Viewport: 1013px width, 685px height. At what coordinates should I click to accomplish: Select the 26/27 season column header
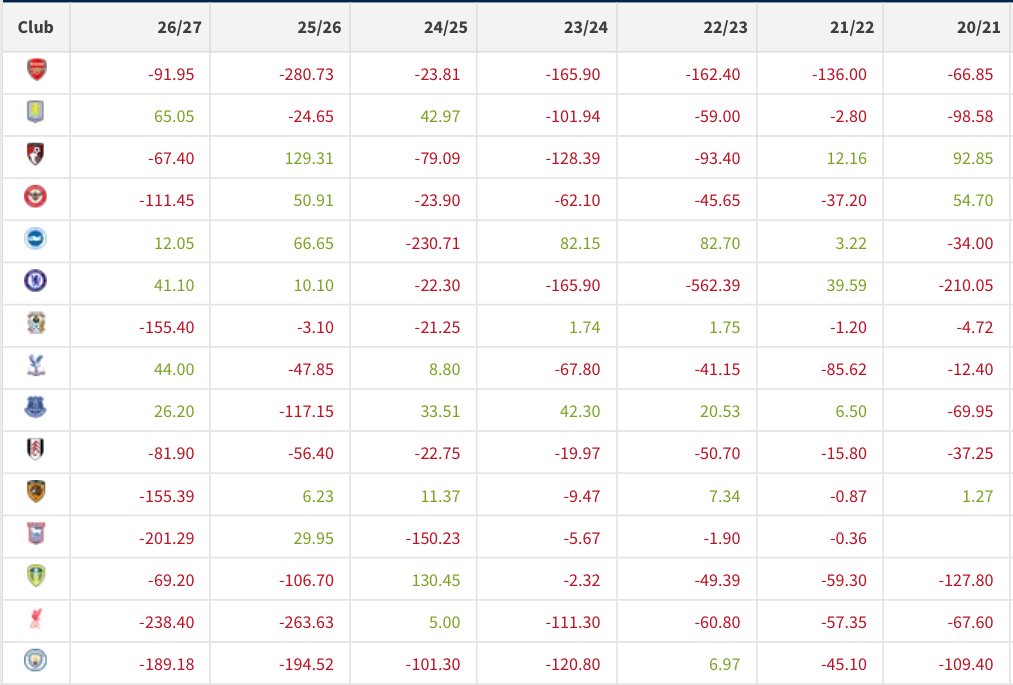pyautogui.click(x=179, y=27)
